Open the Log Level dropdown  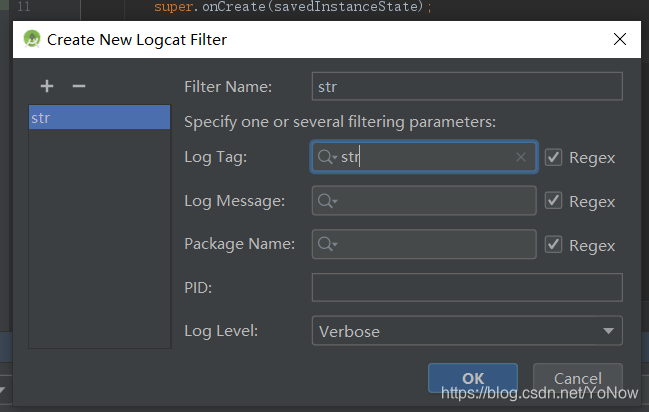tap(467, 331)
